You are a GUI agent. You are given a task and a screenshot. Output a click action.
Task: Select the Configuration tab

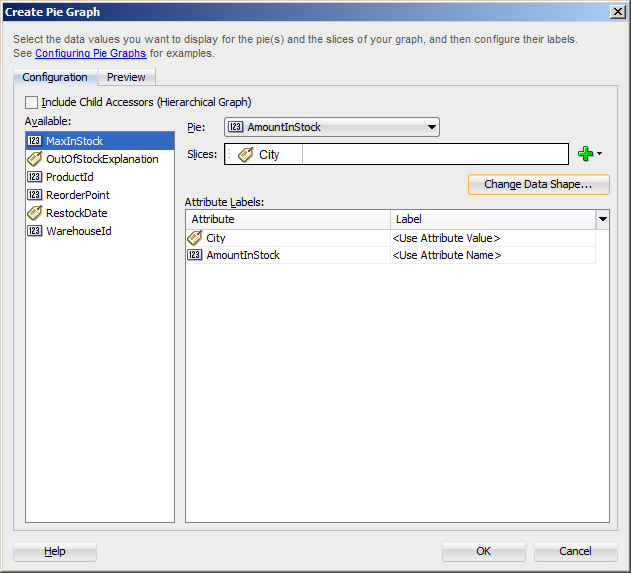pos(55,77)
